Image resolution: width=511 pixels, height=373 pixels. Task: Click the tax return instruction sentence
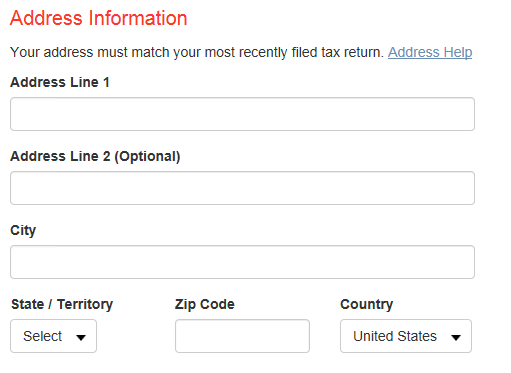[197, 52]
